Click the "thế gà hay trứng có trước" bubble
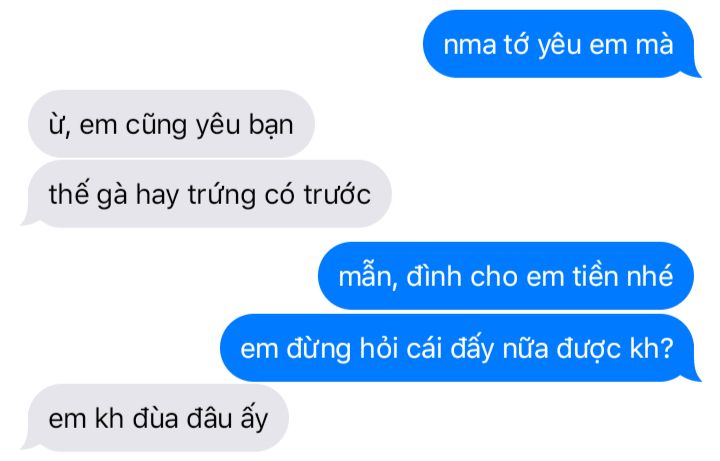The image size is (720, 461). [x=207, y=194]
